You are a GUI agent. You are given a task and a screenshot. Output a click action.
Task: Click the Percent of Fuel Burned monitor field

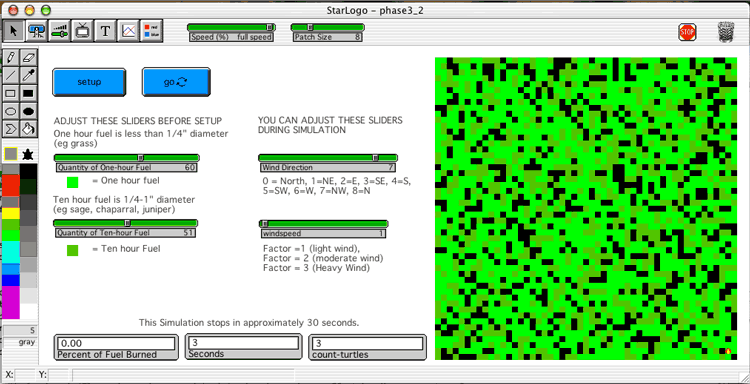pos(116,343)
